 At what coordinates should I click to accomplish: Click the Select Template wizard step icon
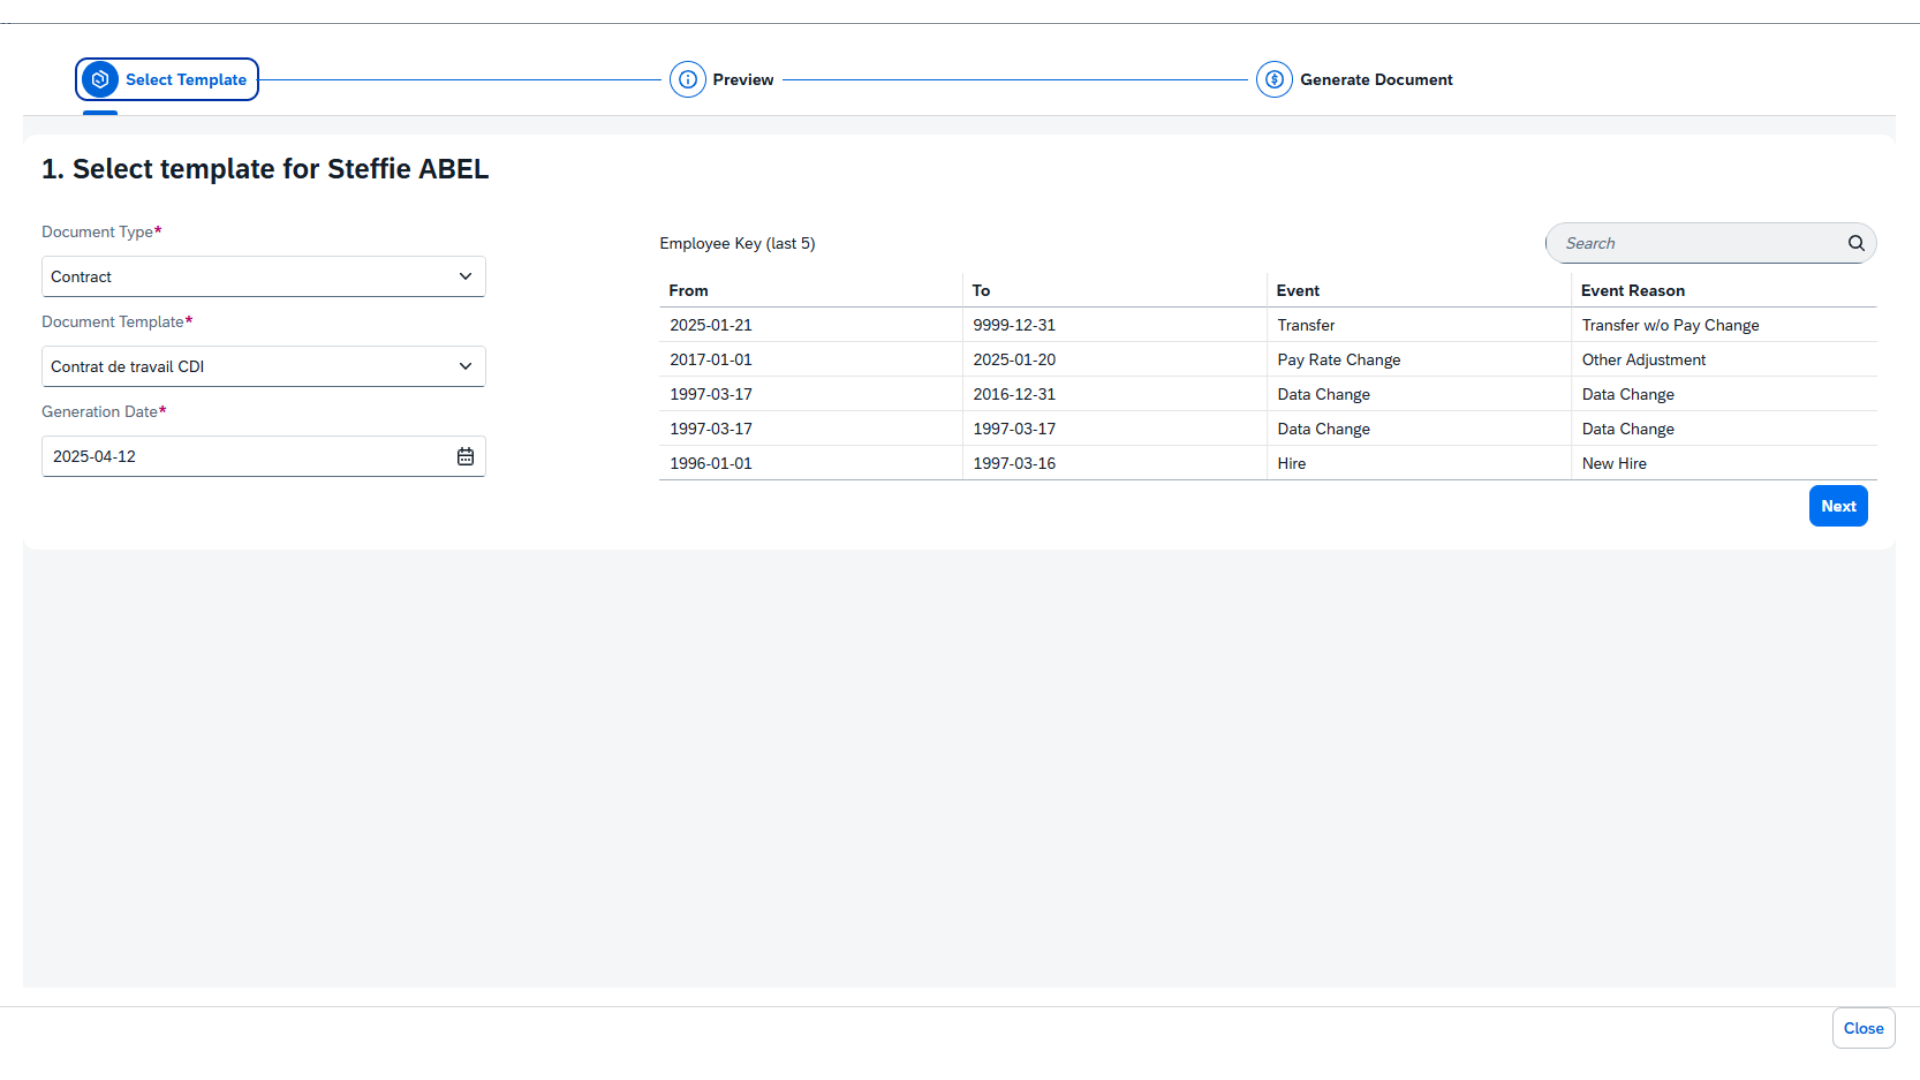pos(100,79)
